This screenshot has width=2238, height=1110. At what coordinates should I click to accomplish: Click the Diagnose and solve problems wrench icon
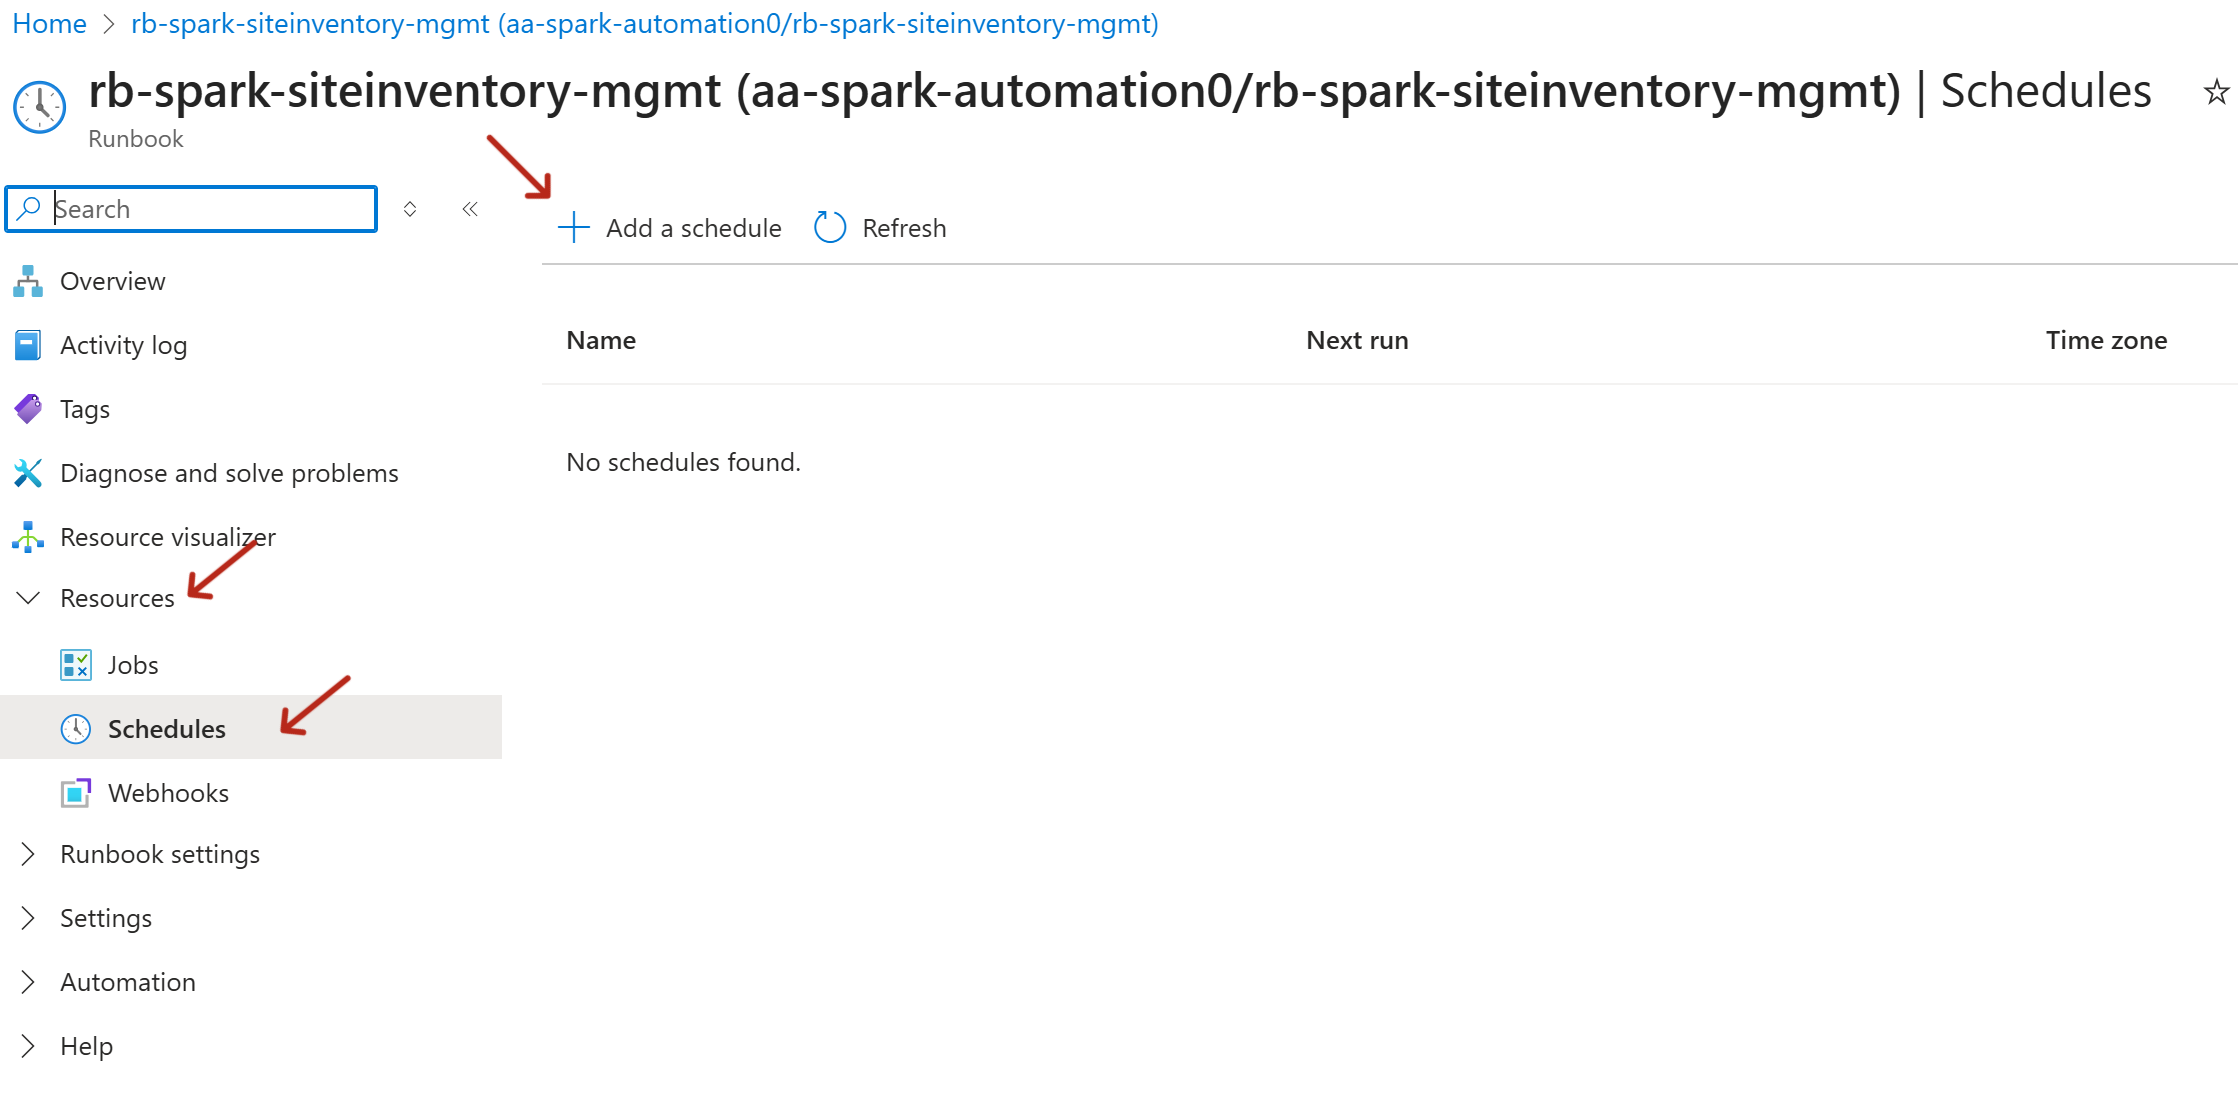[28, 473]
